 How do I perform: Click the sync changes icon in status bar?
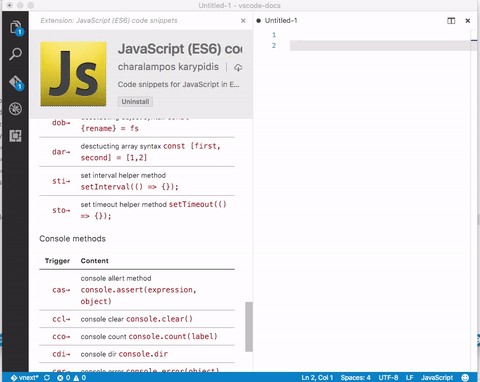47,377
